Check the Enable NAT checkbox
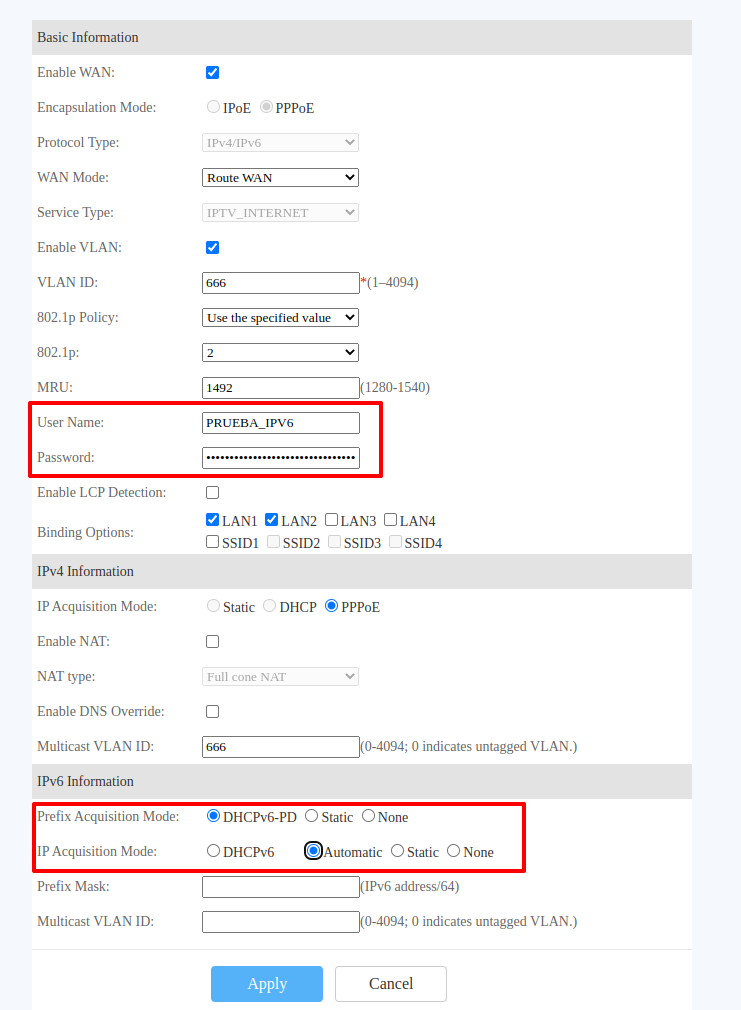This screenshot has height=1010, width=741. point(212,641)
